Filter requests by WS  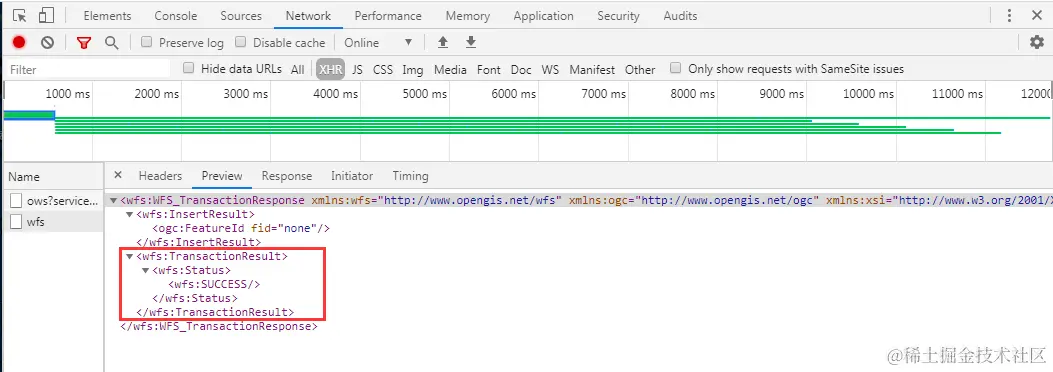pyautogui.click(x=550, y=69)
